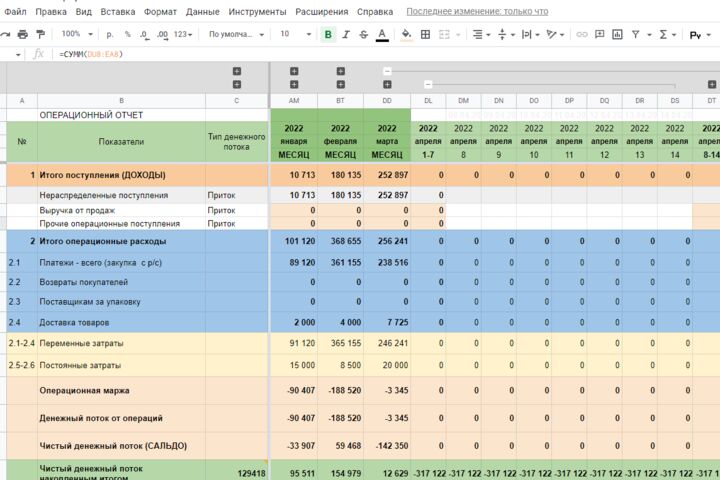Click the redo arrow icon
This screenshot has height=480, width=720.
click(5, 34)
